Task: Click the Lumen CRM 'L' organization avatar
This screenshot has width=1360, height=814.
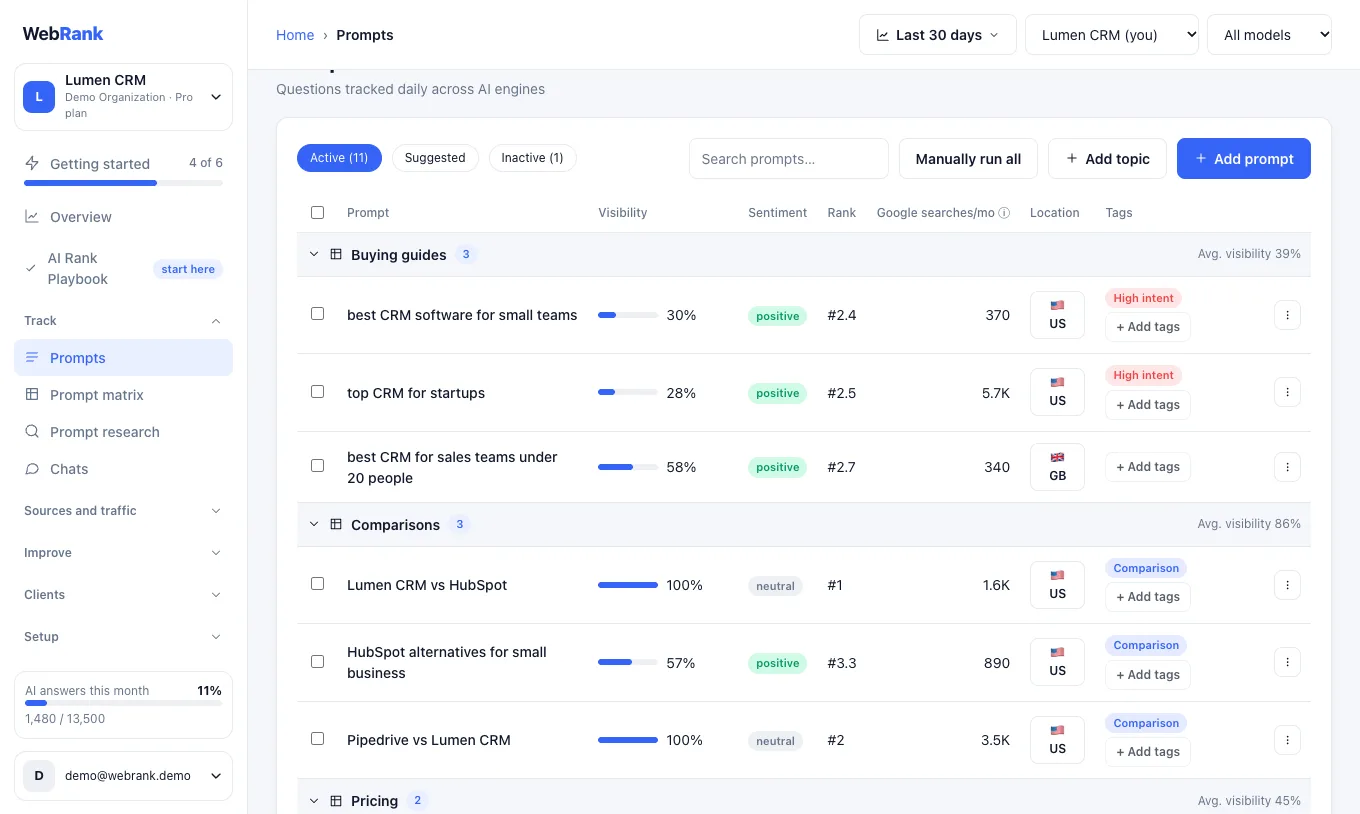Action: 39,97
